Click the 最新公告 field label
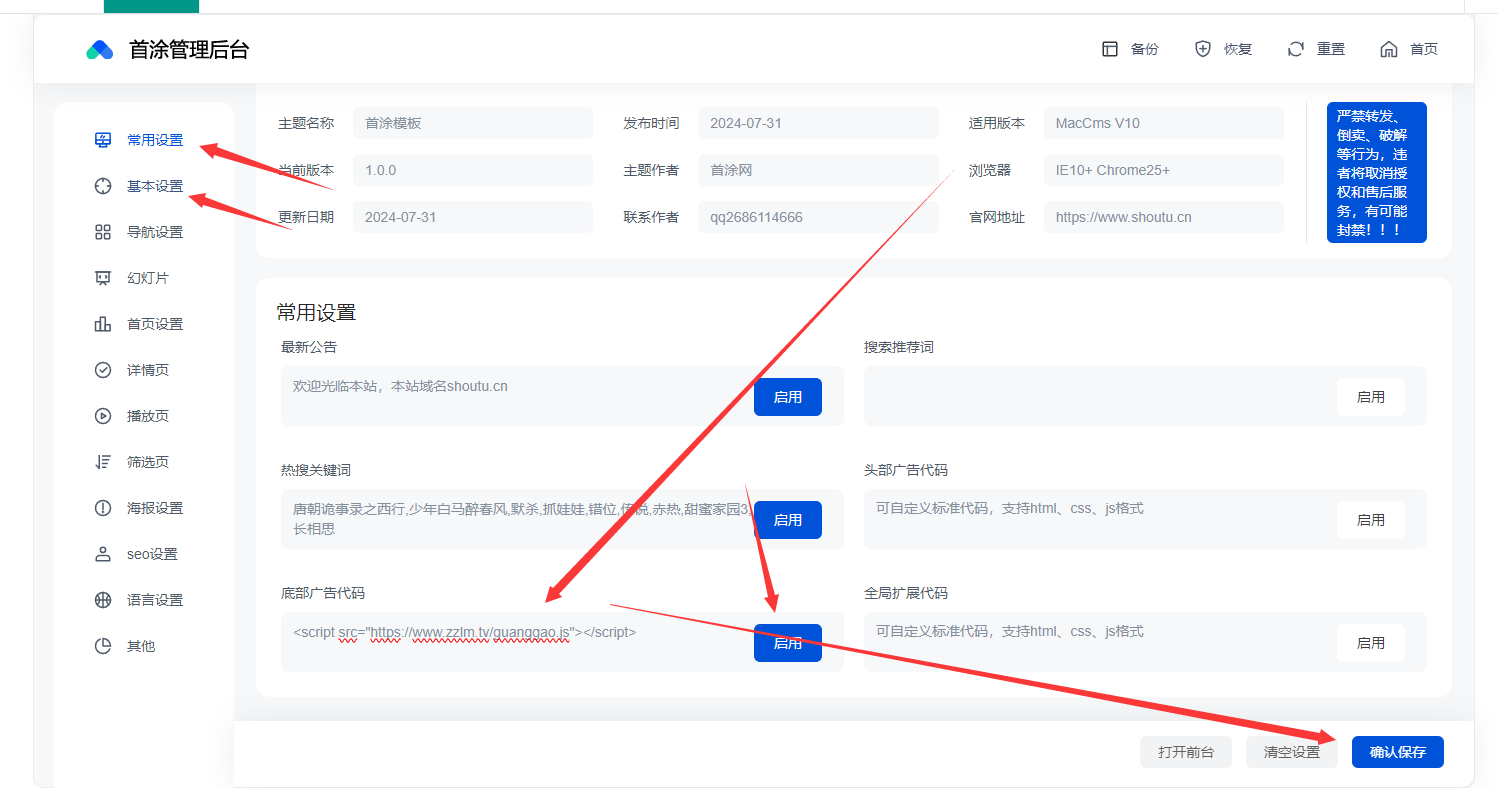This screenshot has height=803, width=1498. coord(309,347)
